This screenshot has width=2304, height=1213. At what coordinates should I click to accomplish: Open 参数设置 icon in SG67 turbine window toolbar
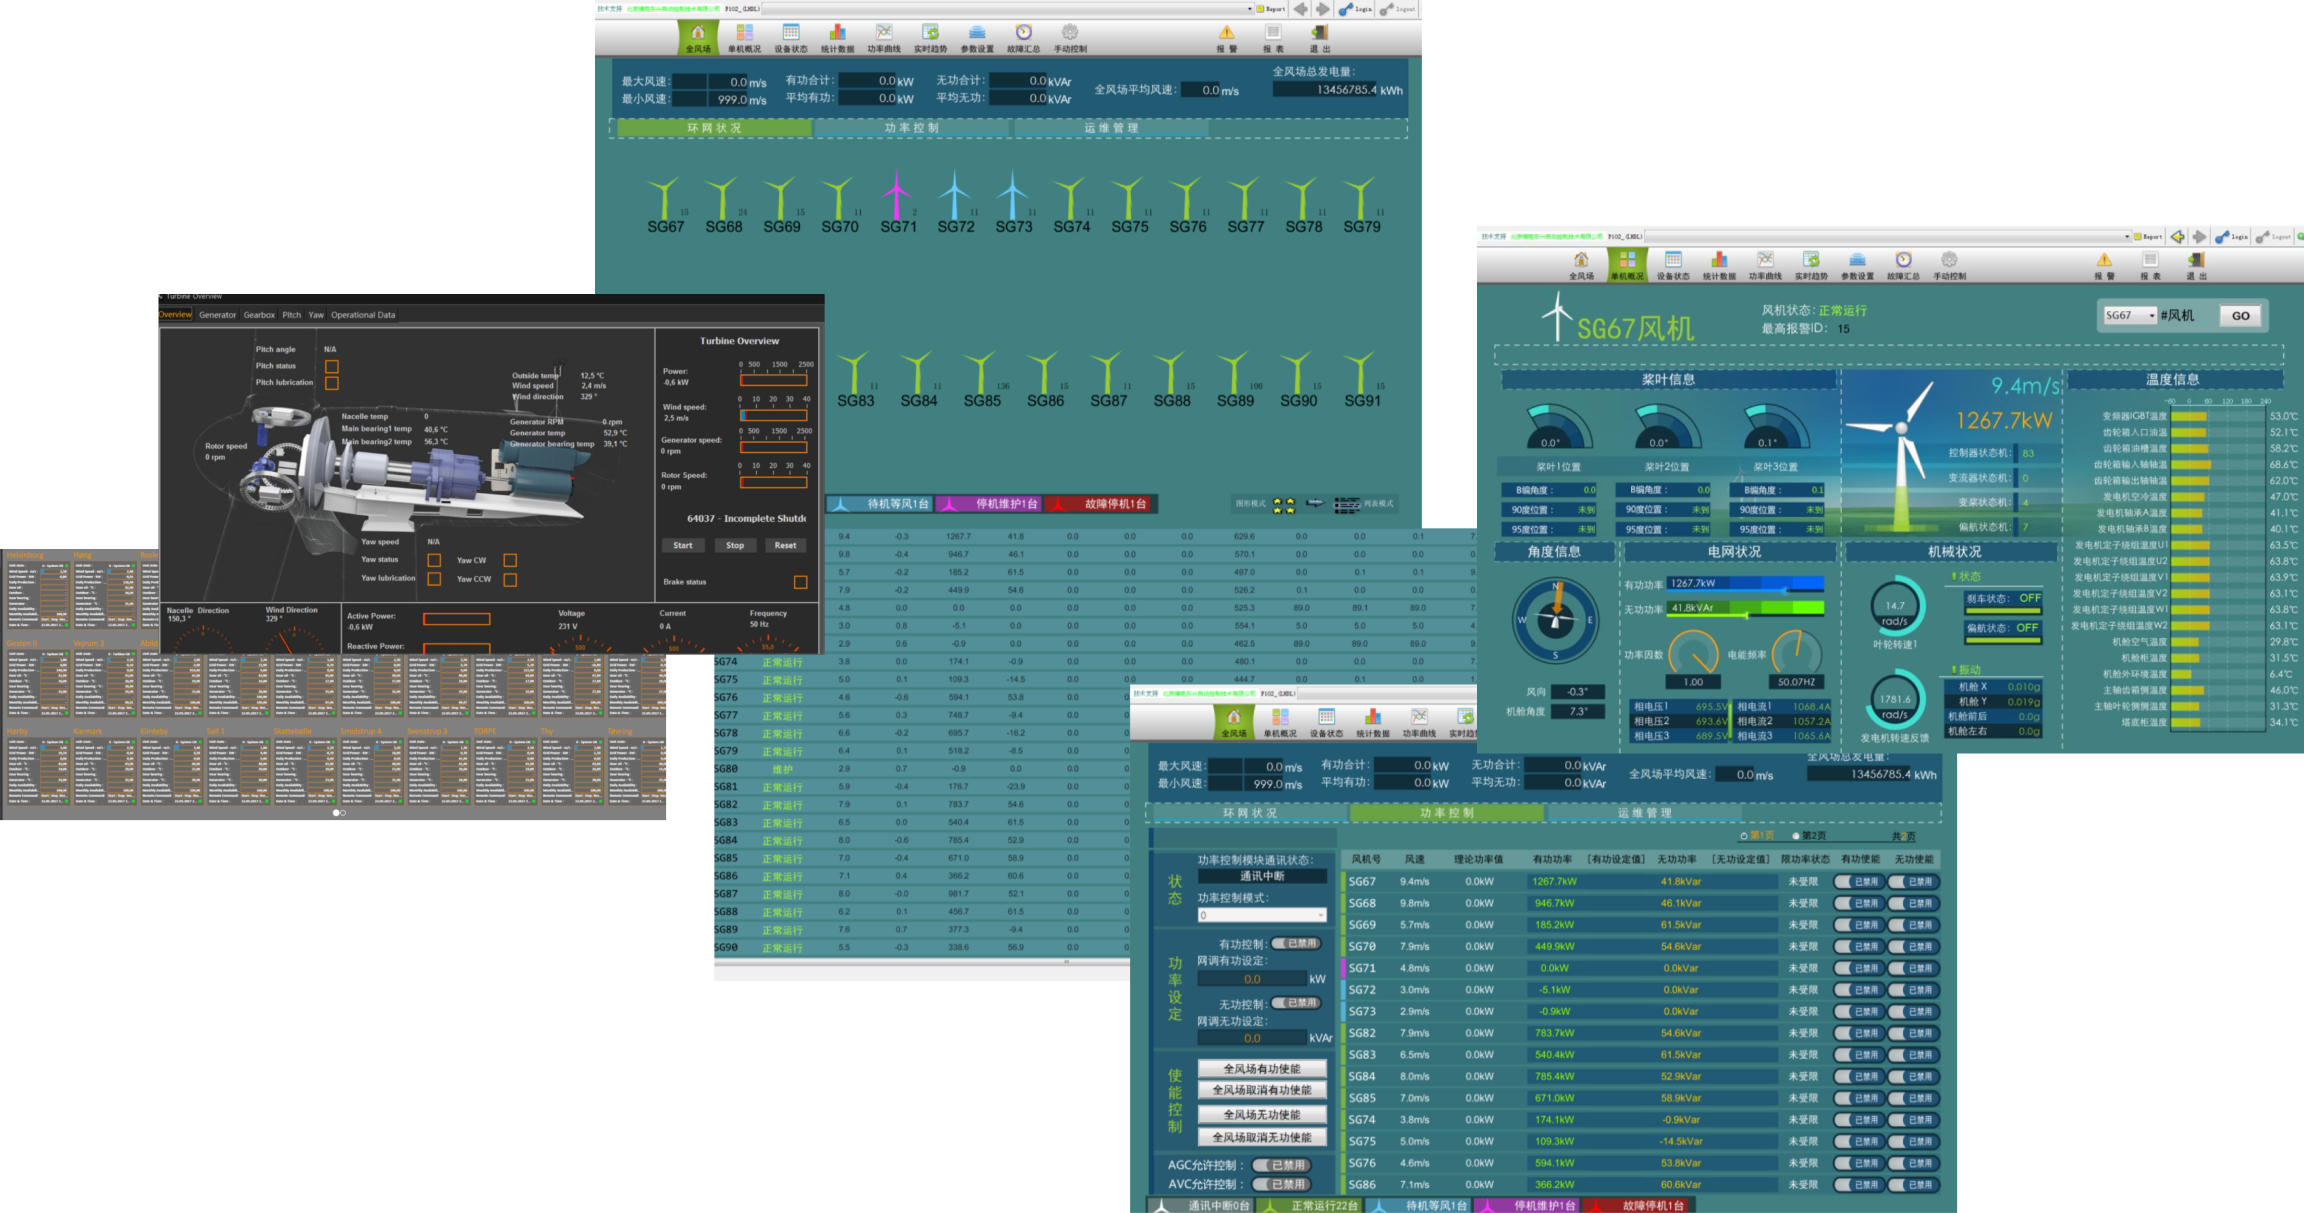1857,265
